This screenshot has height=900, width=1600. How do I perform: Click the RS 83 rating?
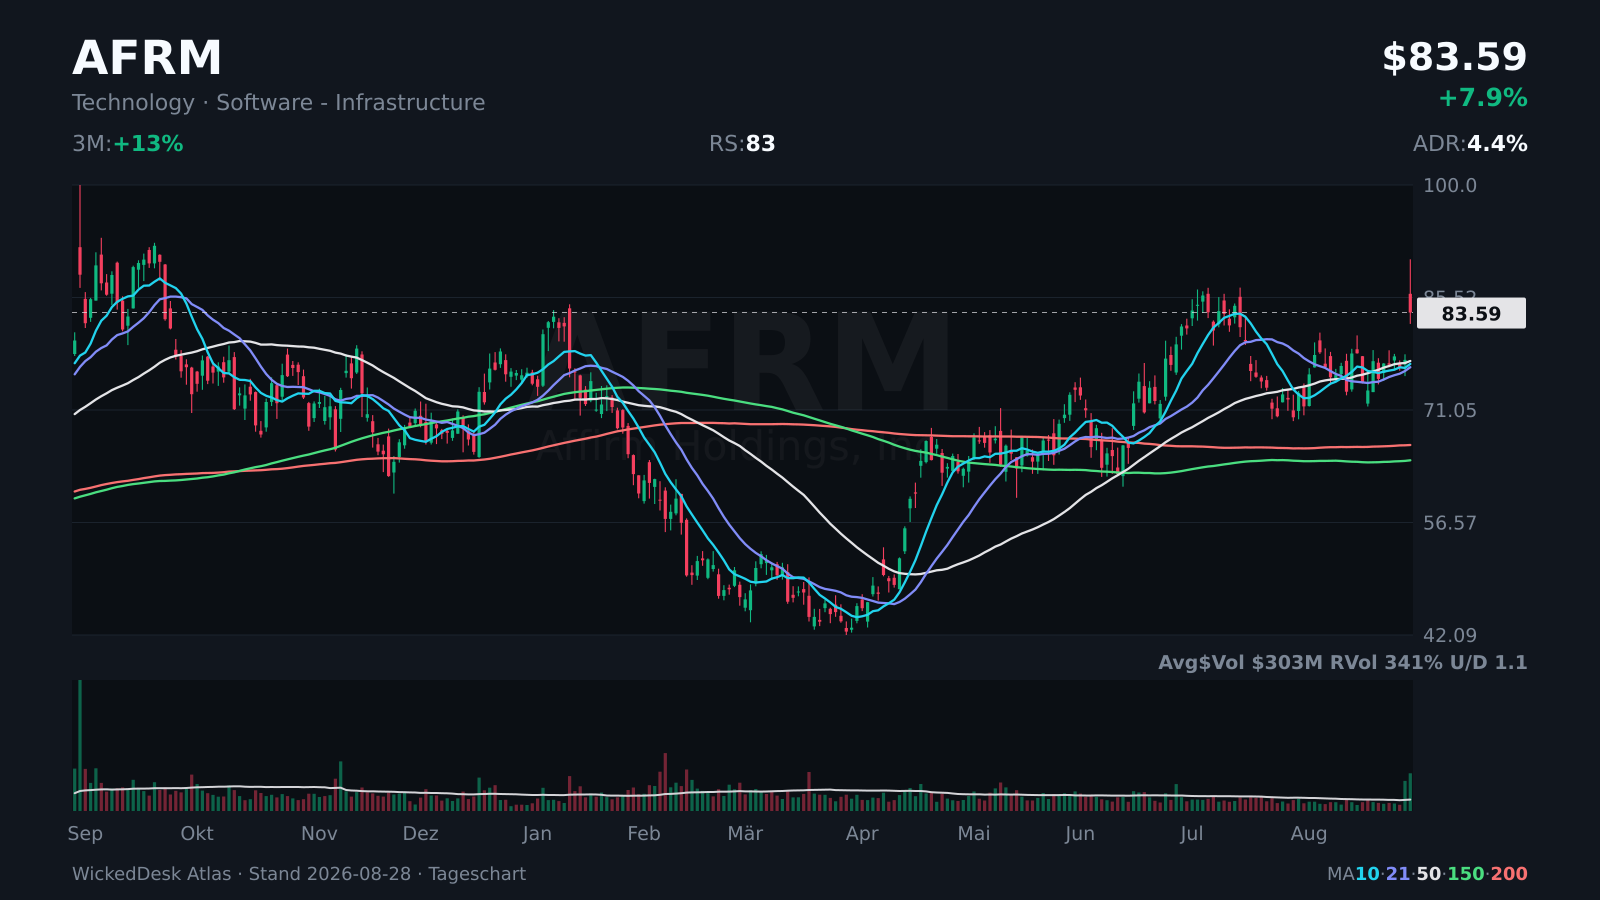742,144
